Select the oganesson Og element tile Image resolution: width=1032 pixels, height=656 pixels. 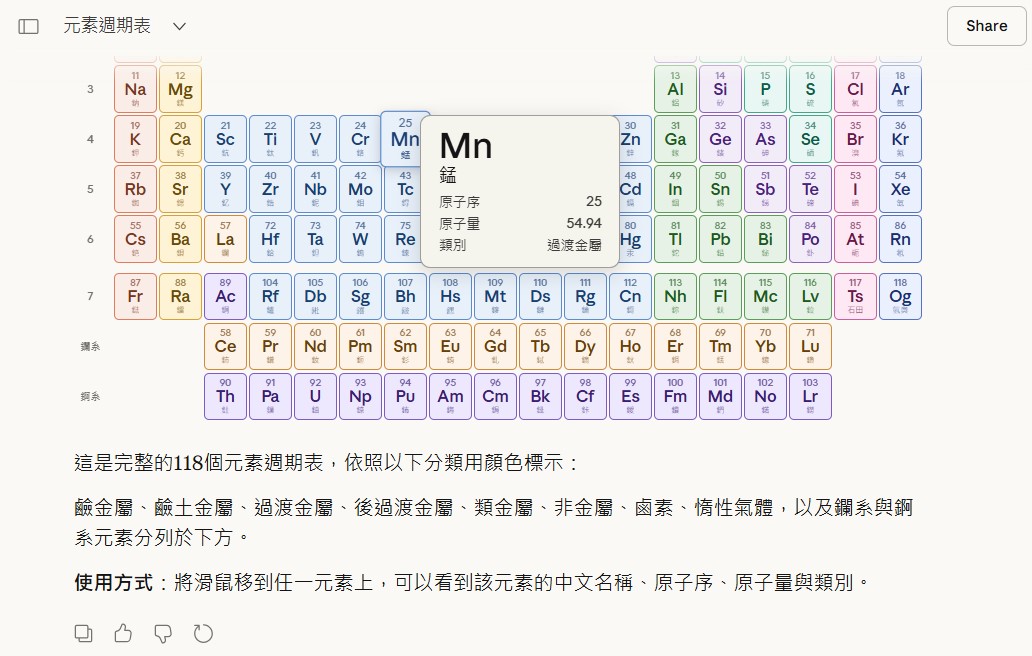[x=900, y=296]
